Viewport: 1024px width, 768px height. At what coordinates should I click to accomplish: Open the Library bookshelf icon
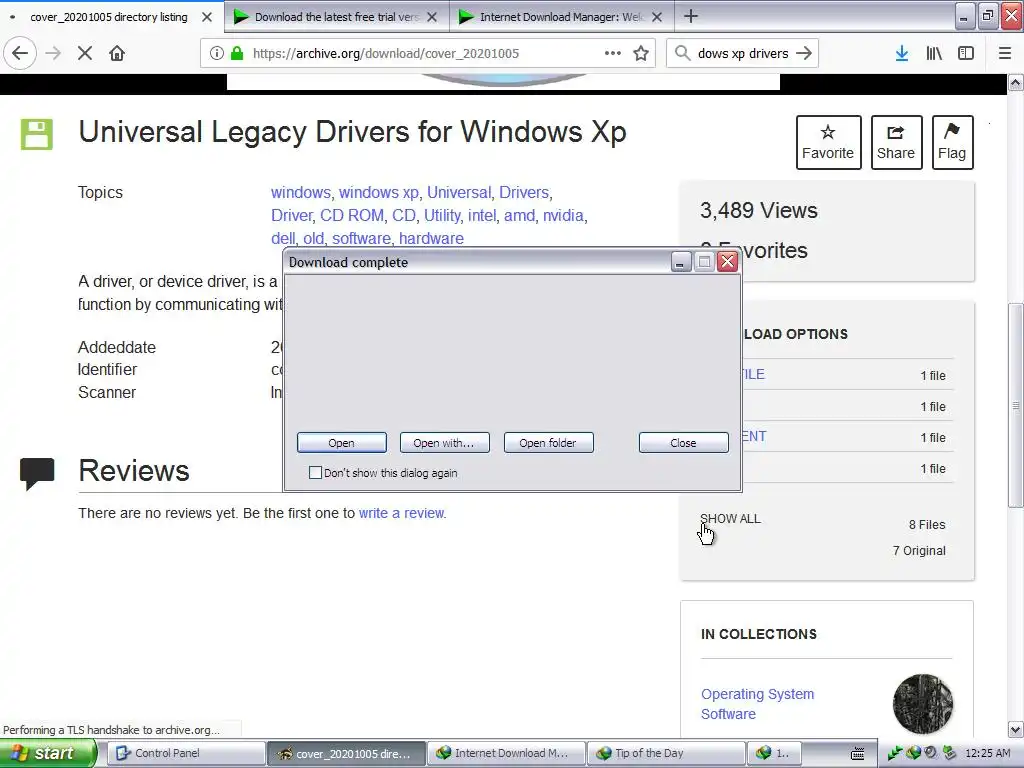click(934, 54)
